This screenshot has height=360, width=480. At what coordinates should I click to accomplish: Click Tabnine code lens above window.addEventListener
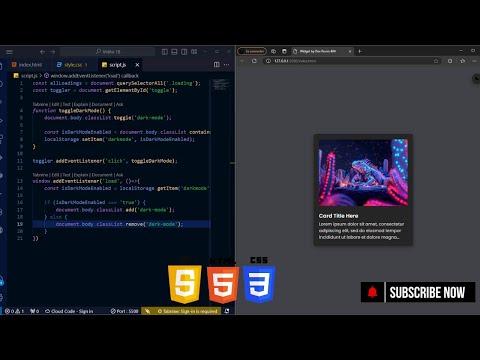point(78,175)
